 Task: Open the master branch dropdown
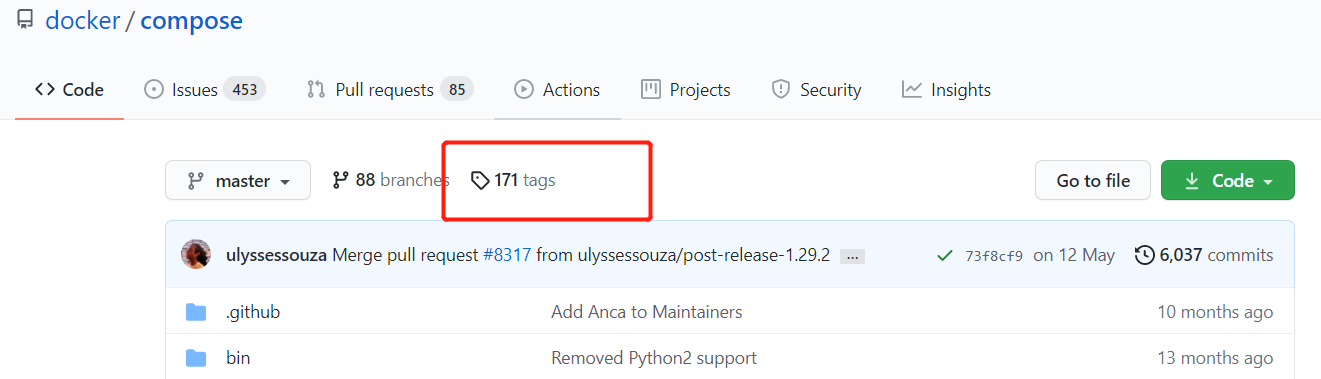238,181
